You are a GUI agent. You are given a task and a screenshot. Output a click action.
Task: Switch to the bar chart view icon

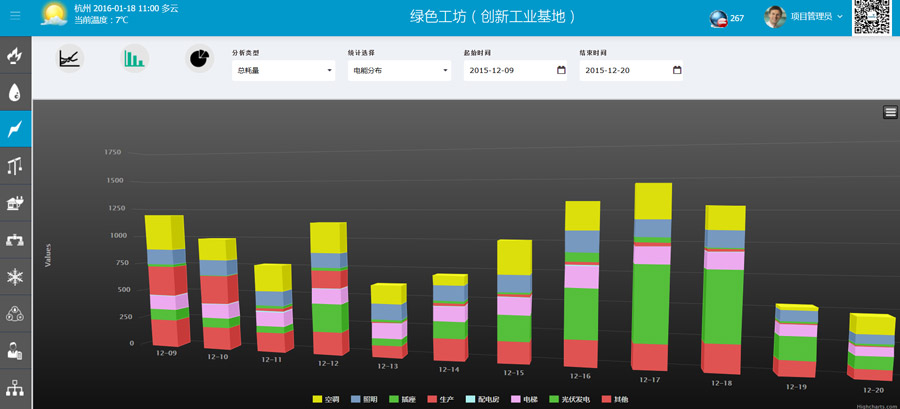pyautogui.click(x=134, y=59)
